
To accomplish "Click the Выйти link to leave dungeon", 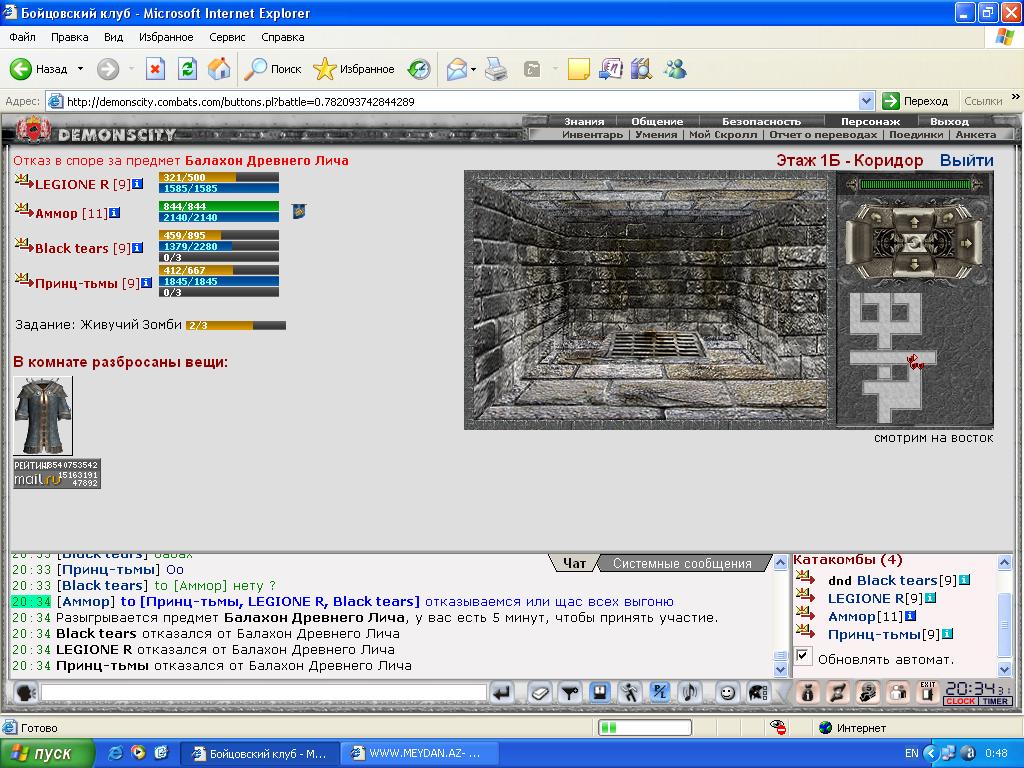I will point(967,160).
